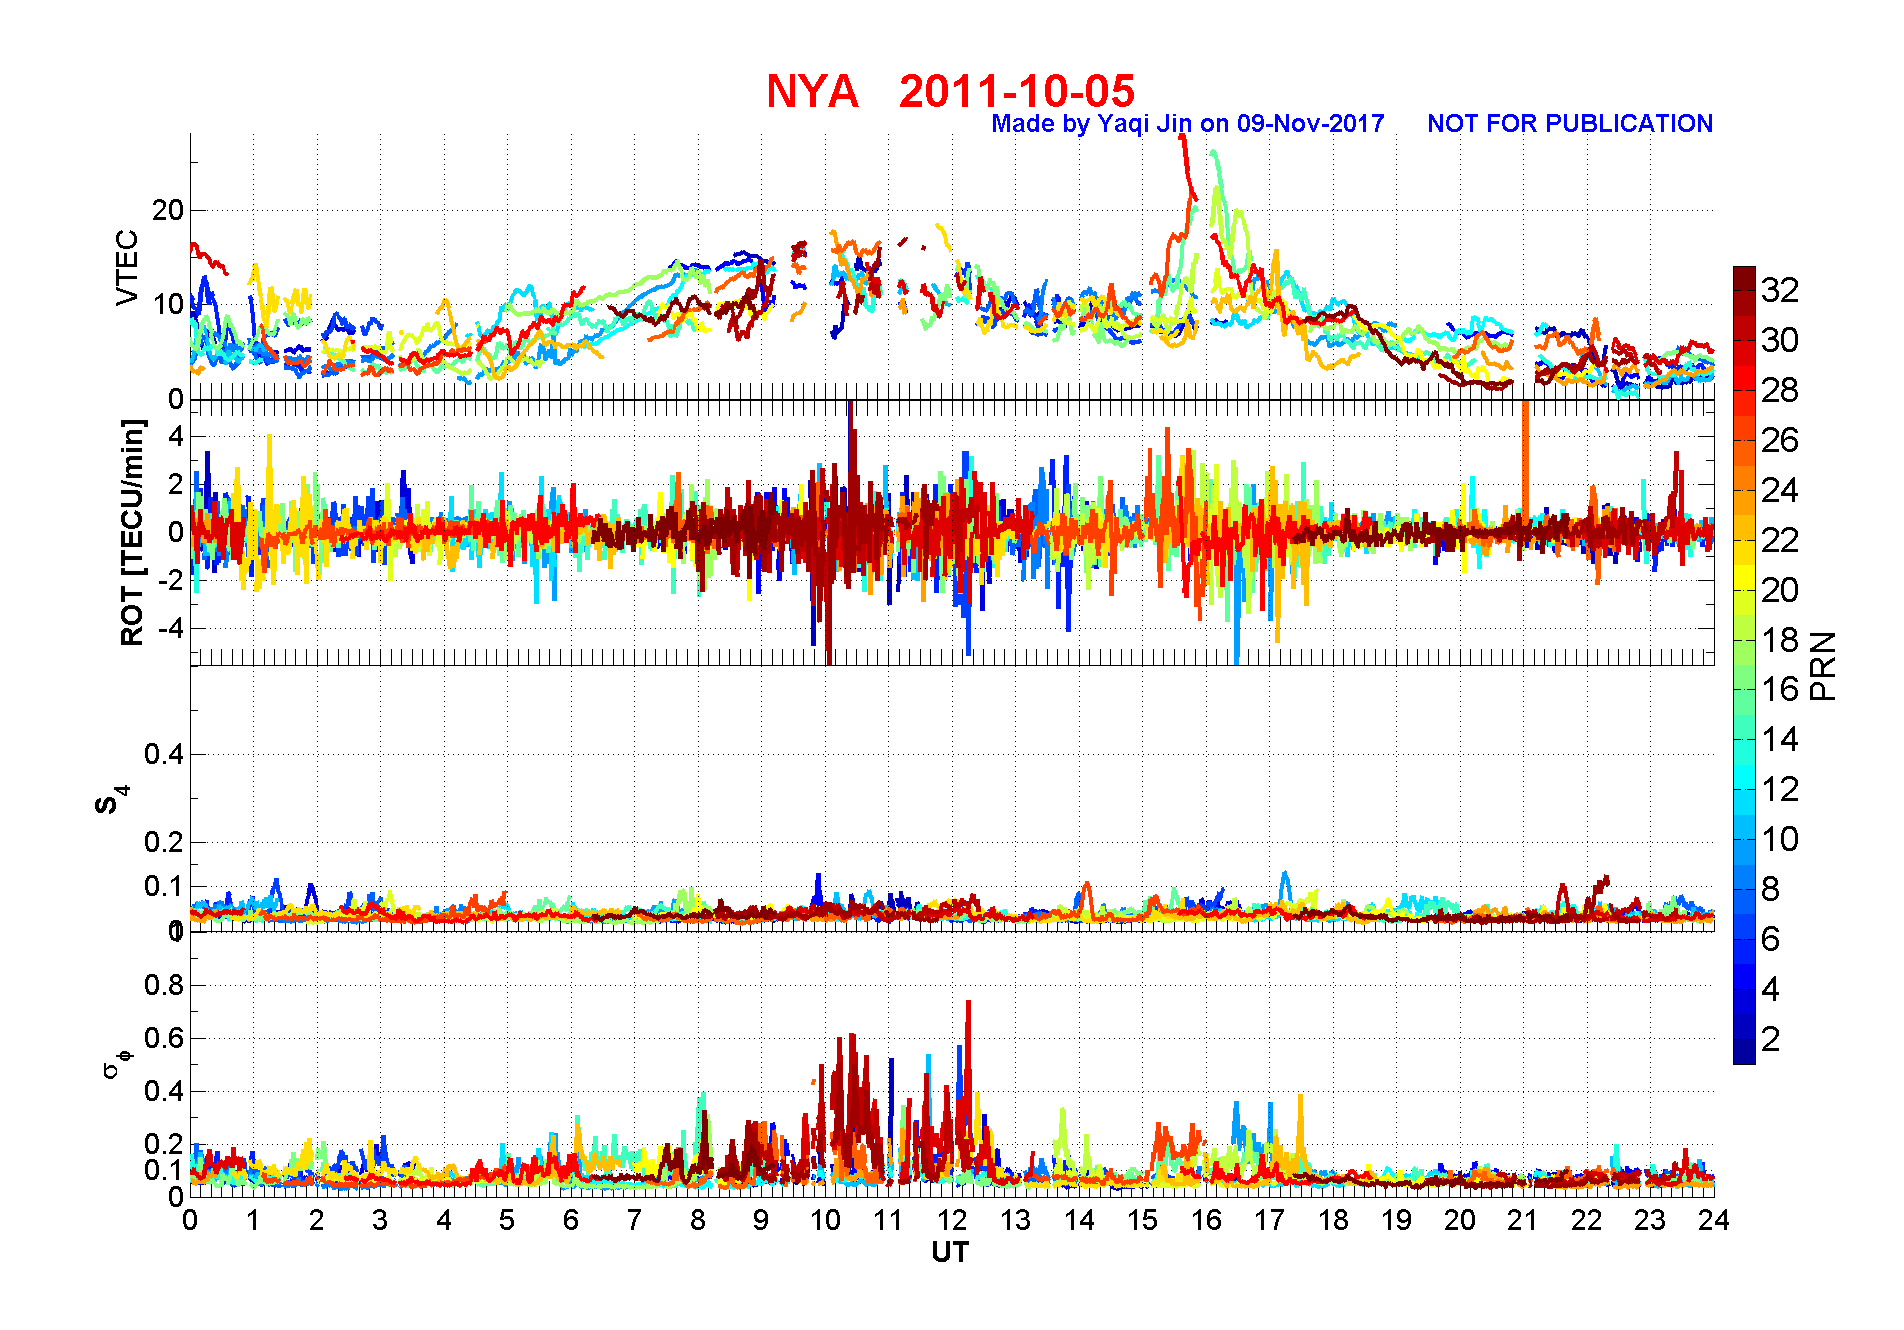
Task: Click the colorbar tick label 30
Action: (1780, 340)
